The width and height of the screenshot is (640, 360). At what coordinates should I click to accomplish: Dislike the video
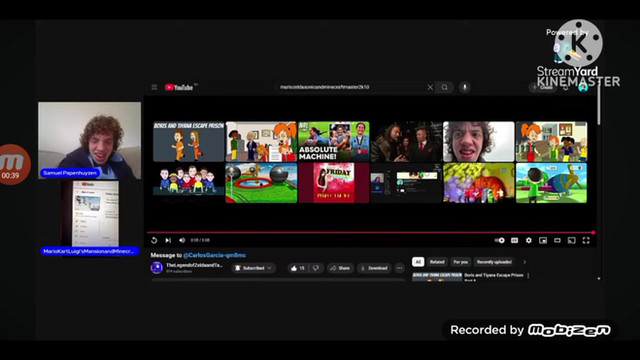pos(316,268)
